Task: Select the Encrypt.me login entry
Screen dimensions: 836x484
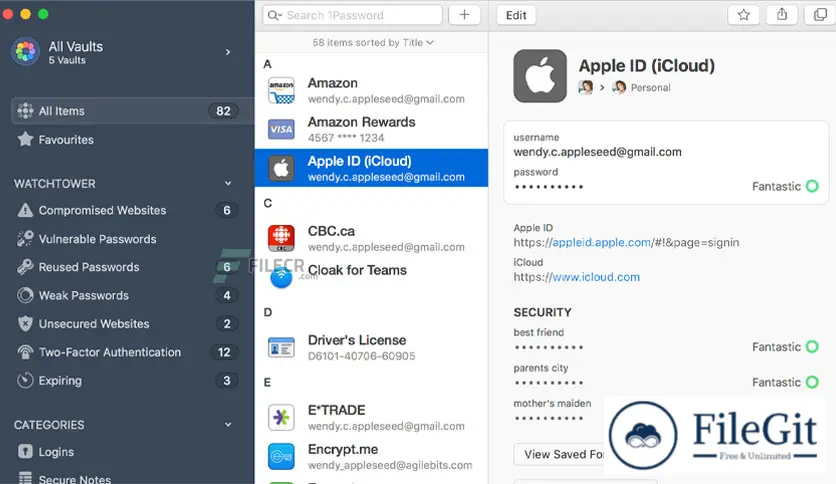Action: 371,456
